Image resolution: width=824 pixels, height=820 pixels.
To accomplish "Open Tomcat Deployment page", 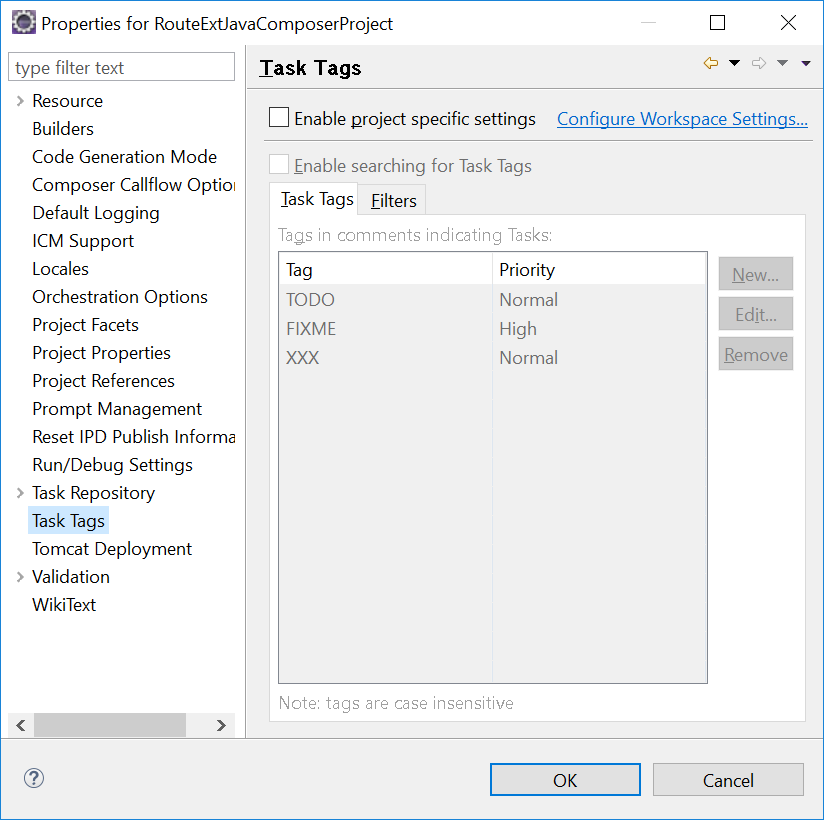I will point(112,549).
